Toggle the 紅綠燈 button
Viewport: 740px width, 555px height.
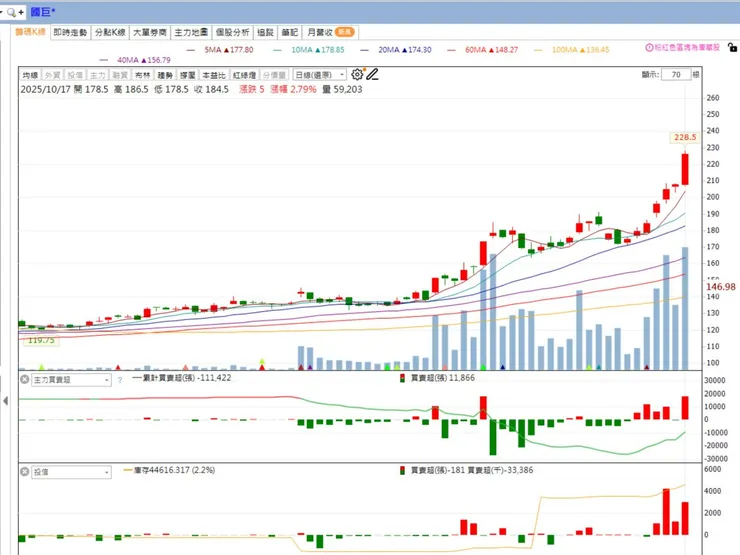tap(244, 75)
